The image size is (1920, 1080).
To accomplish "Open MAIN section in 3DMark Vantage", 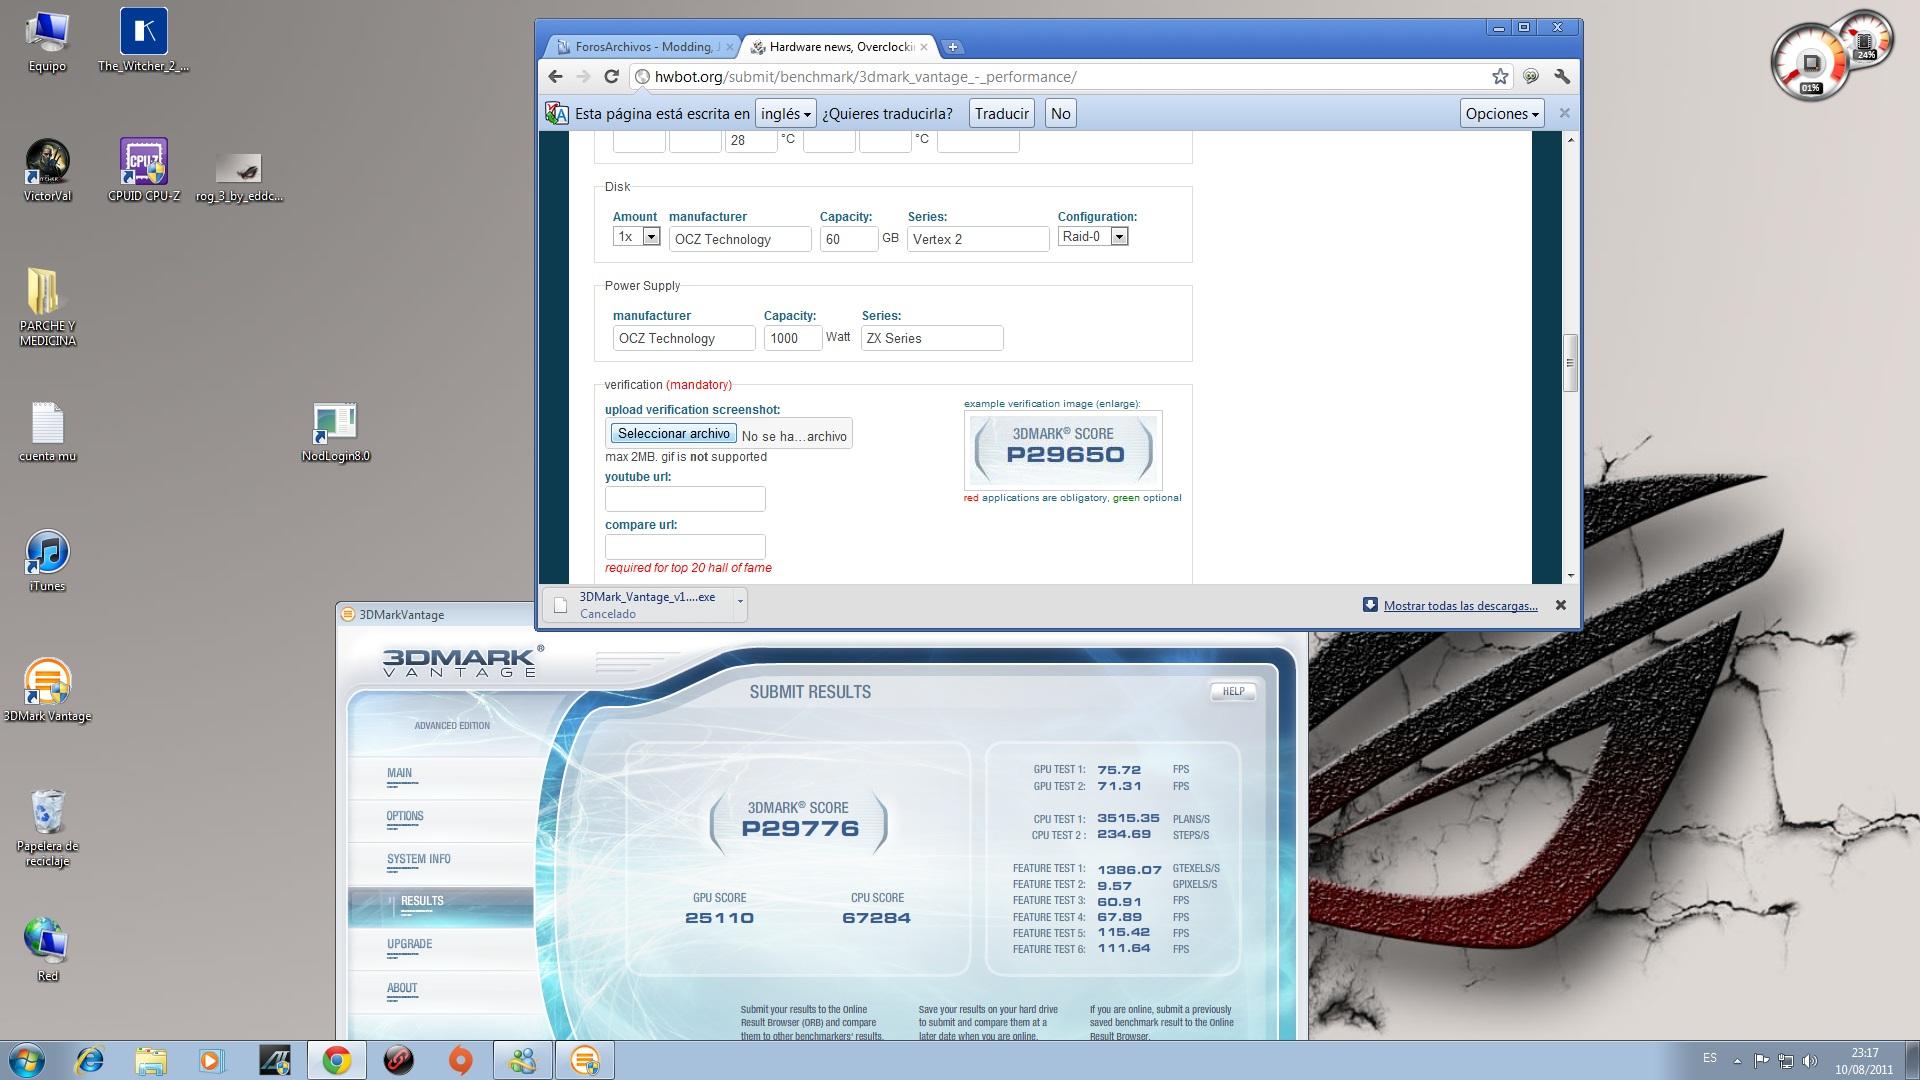I will (399, 773).
